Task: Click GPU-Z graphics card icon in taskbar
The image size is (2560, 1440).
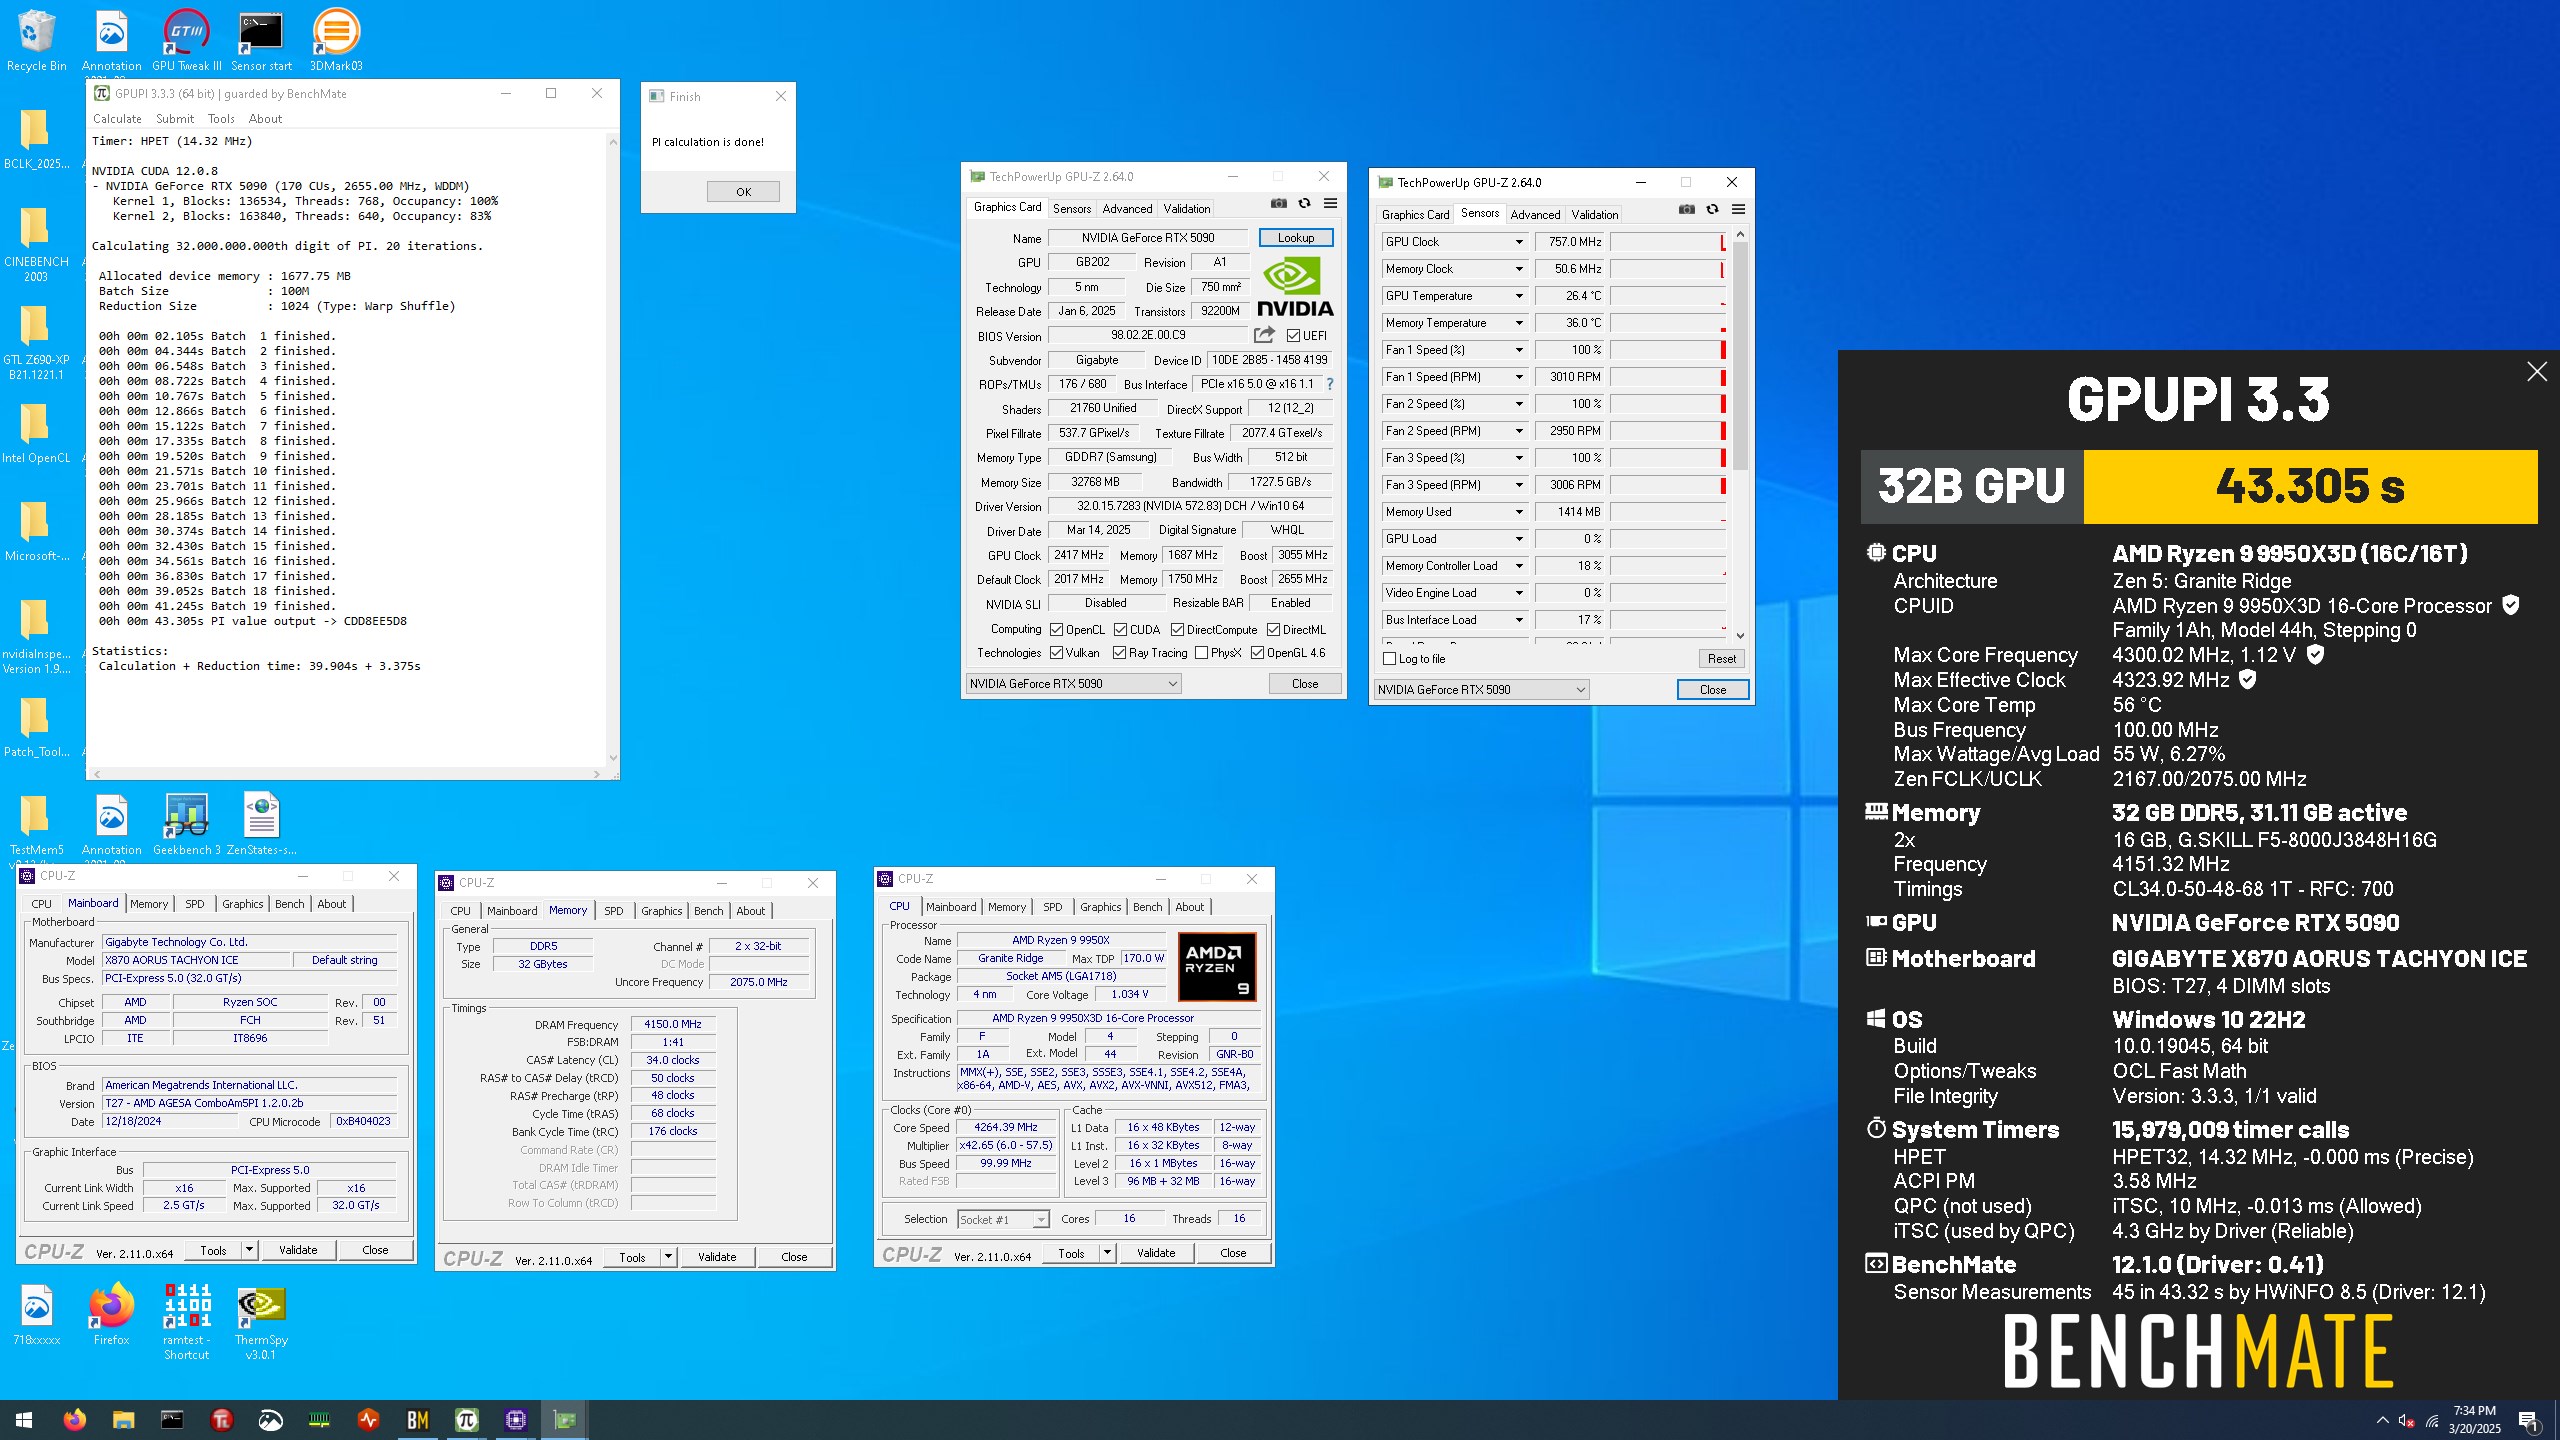Action: coord(565,1419)
